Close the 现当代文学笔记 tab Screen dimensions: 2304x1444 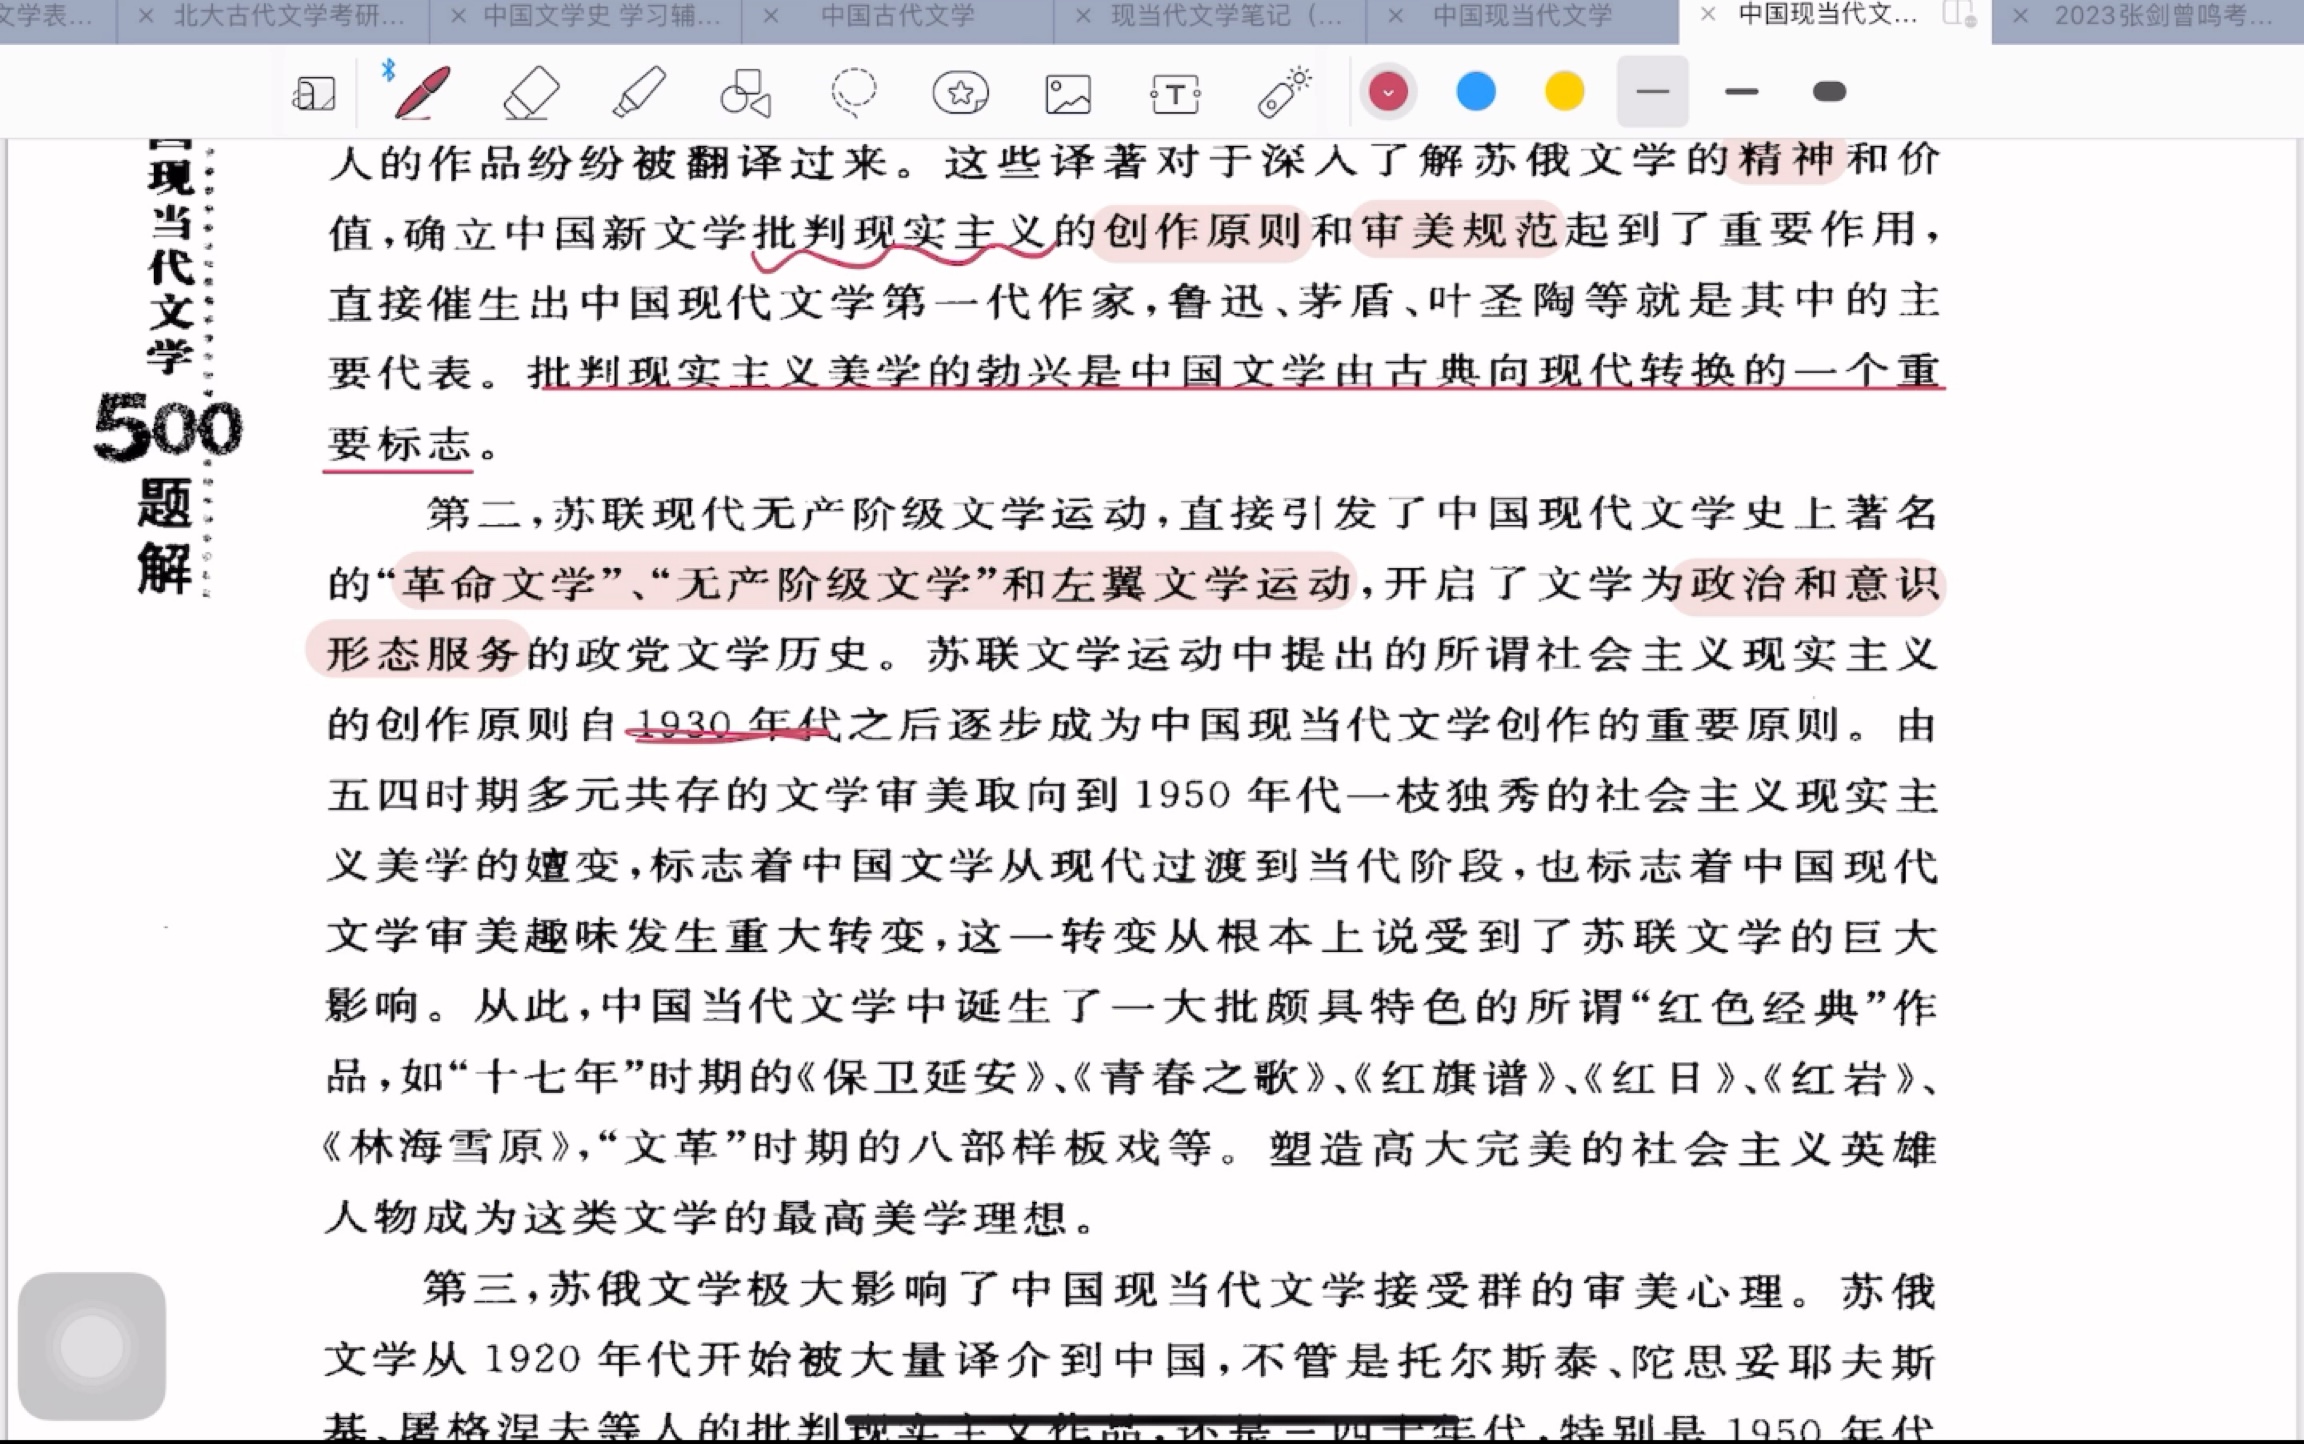pyautogui.click(x=1083, y=16)
